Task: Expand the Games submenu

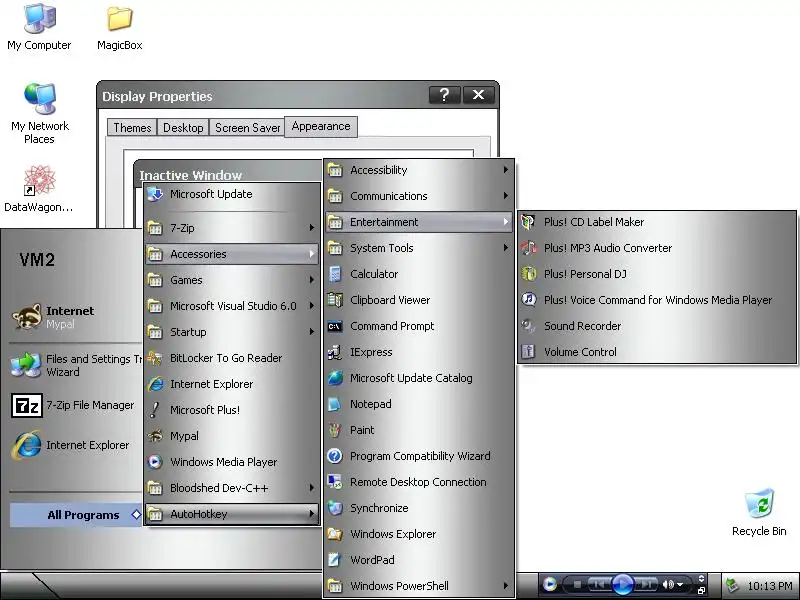Action: (x=232, y=280)
